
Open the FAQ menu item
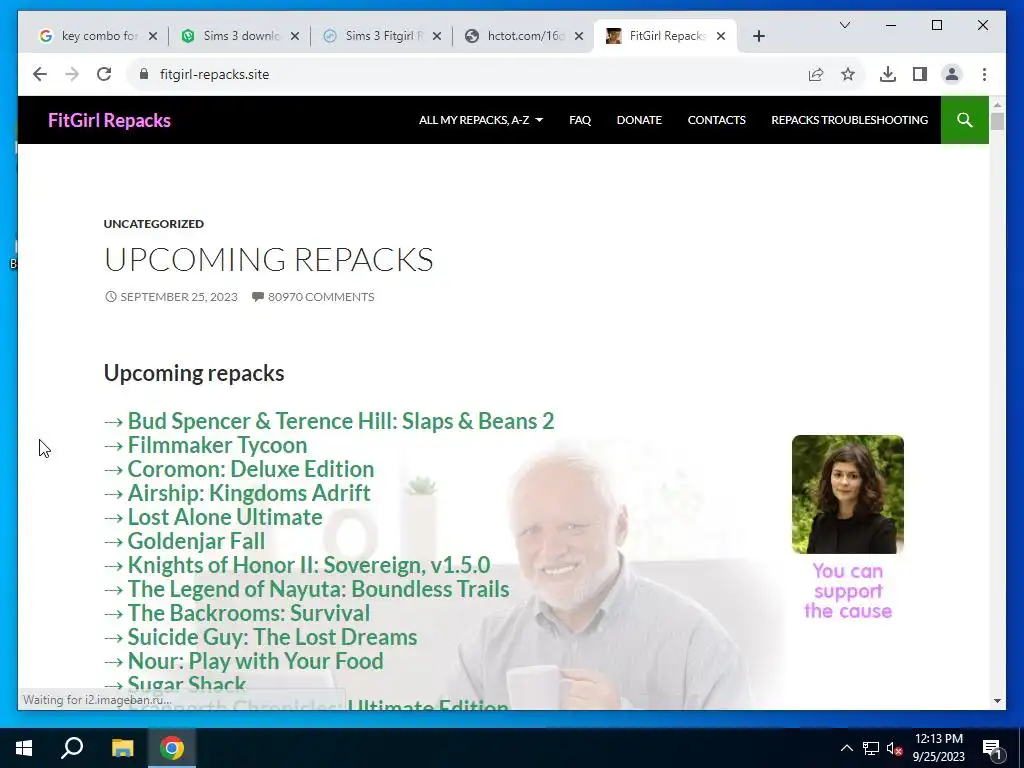pos(580,120)
